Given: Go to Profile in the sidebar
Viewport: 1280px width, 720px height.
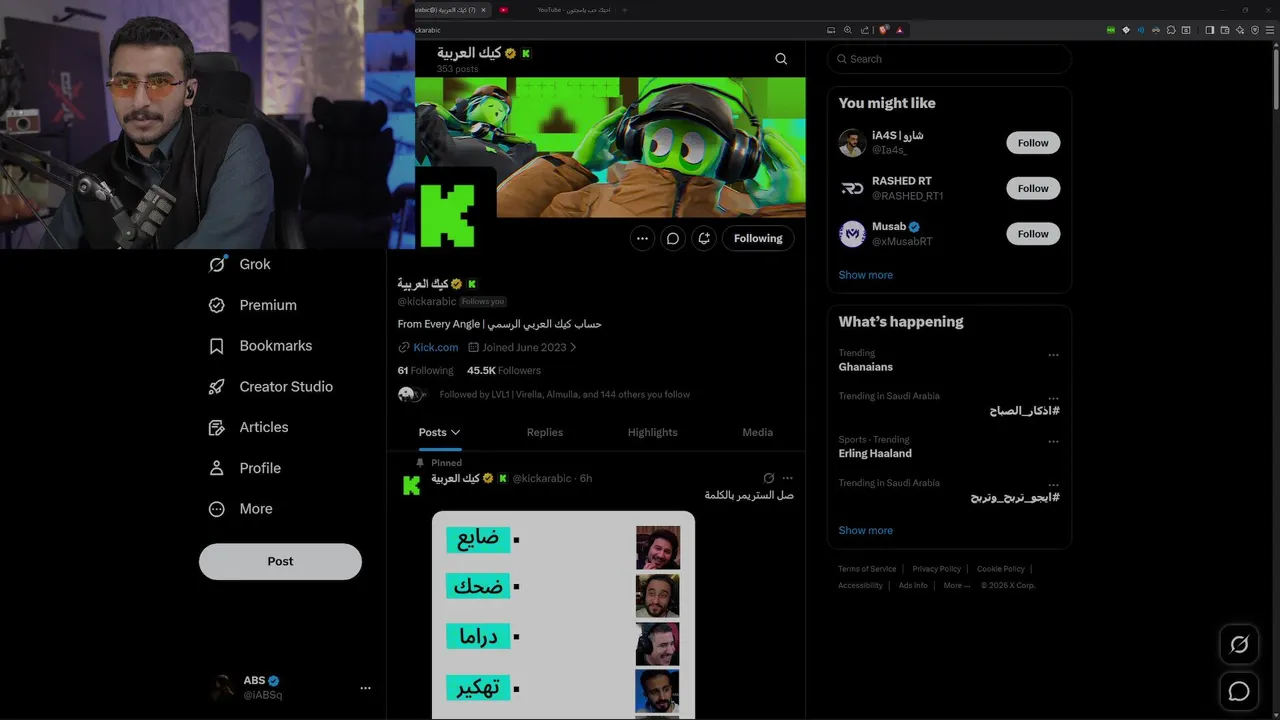Looking at the screenshot, I should point(244,468).
